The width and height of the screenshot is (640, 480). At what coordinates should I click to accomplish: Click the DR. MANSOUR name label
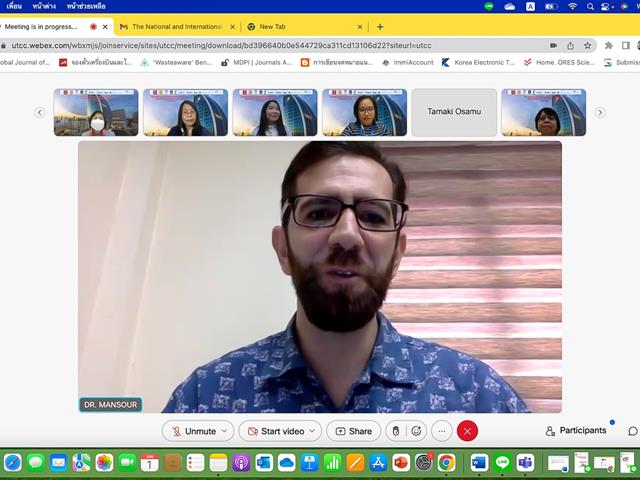(110, 404)
